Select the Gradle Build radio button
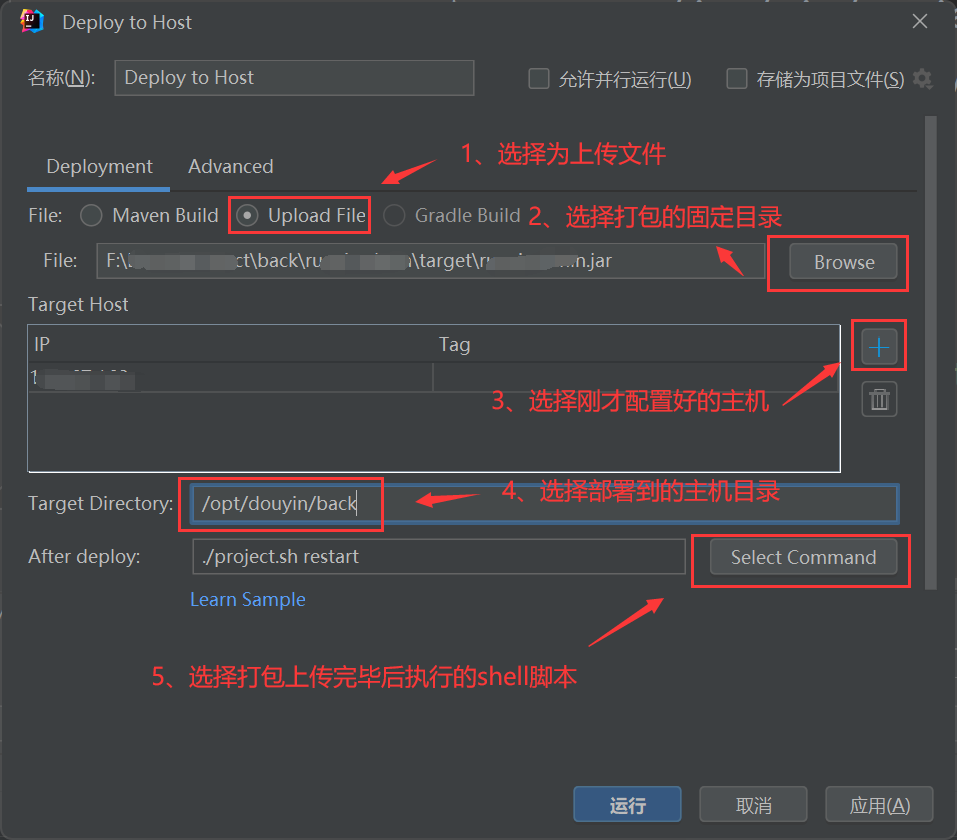This screenshot has width=957, height=840. (x=394, y=215)
